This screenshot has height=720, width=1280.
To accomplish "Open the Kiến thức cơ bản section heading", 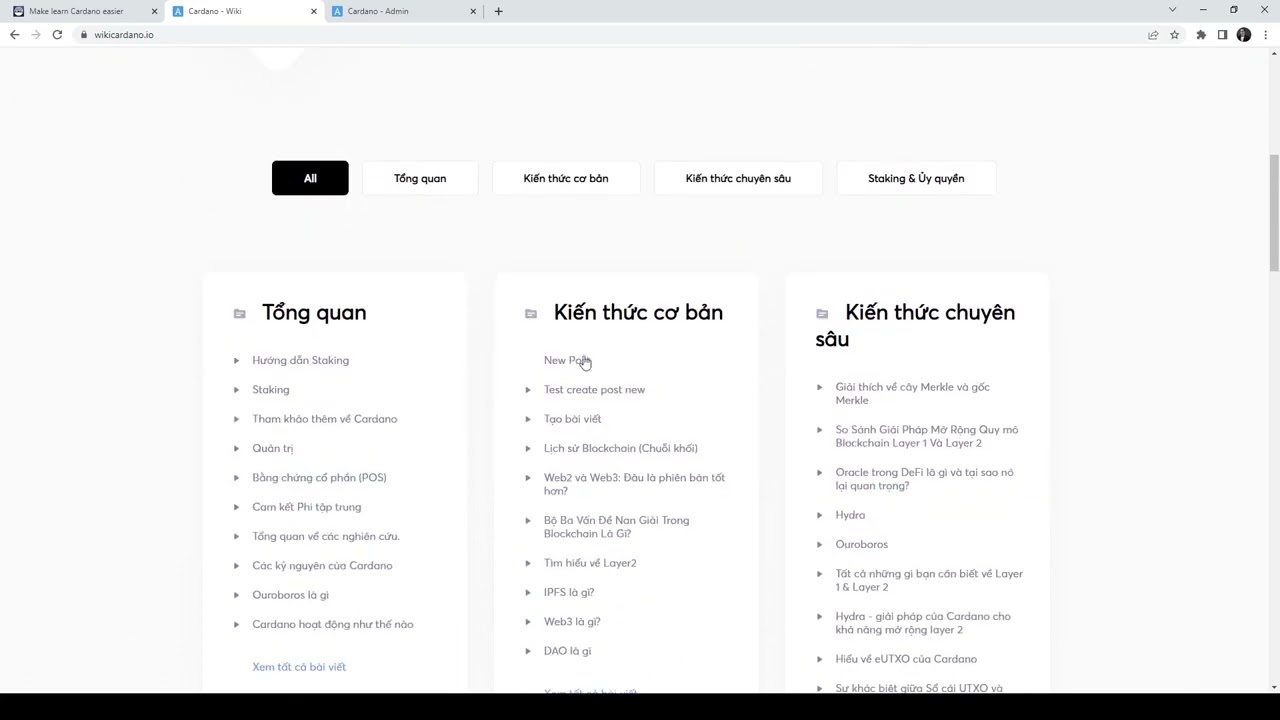I will pyautogui.click(x=638, y=312).
